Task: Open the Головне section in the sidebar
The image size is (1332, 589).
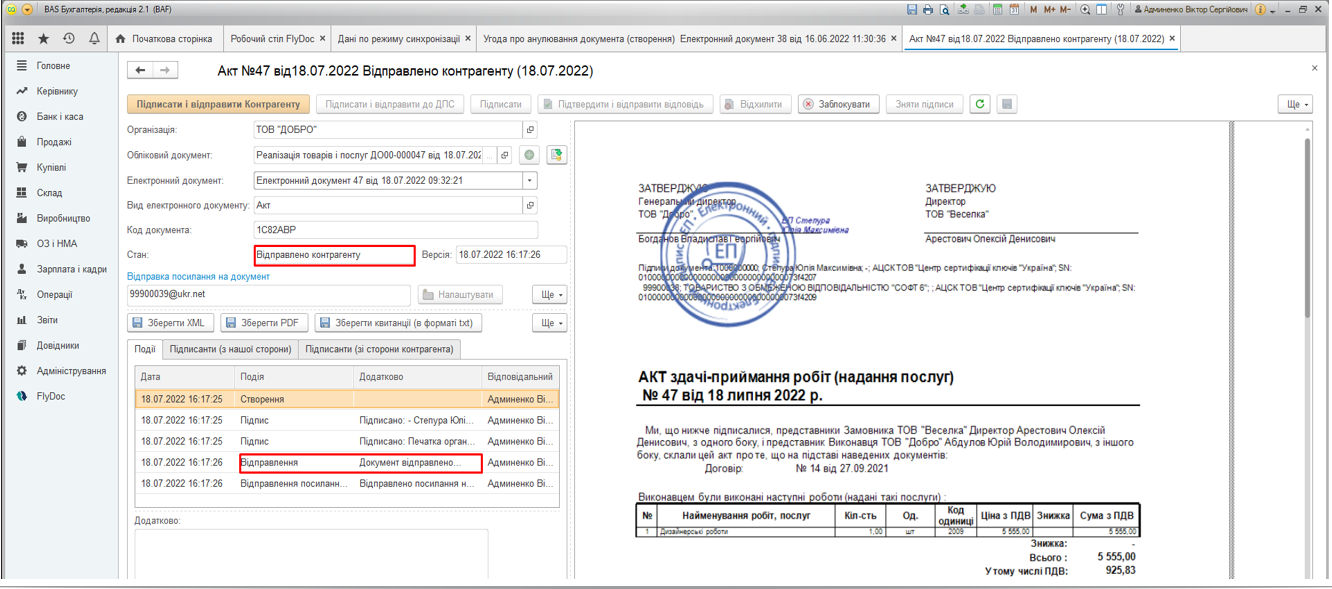Action: coord(53,66)
